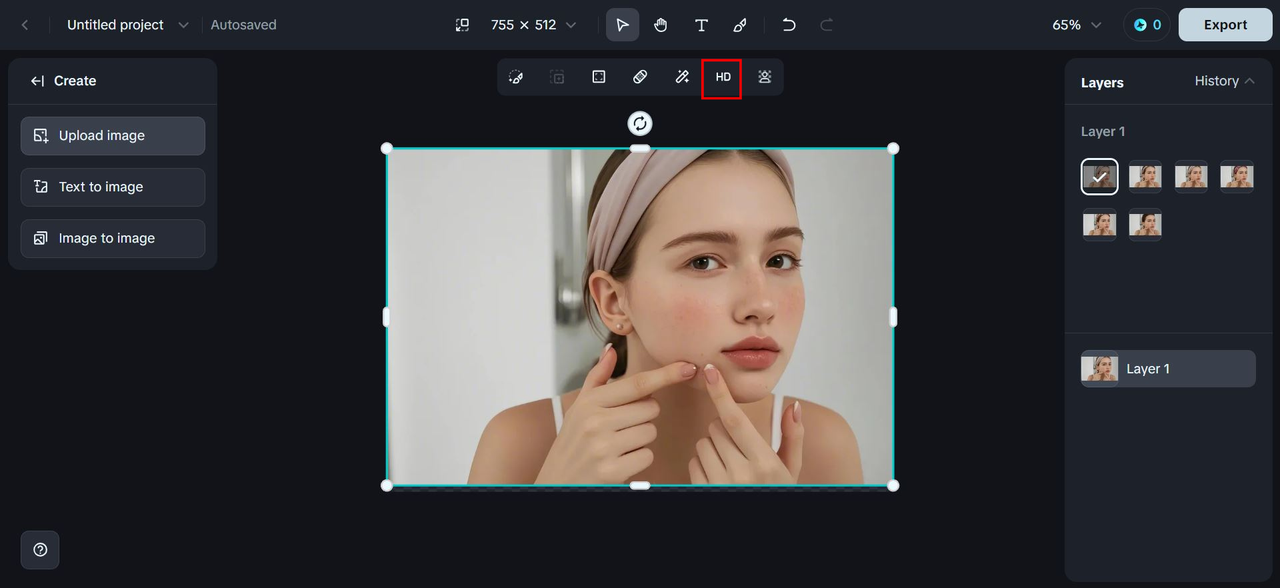Pick the Brush tool from the top toolbar

[740, 24]
